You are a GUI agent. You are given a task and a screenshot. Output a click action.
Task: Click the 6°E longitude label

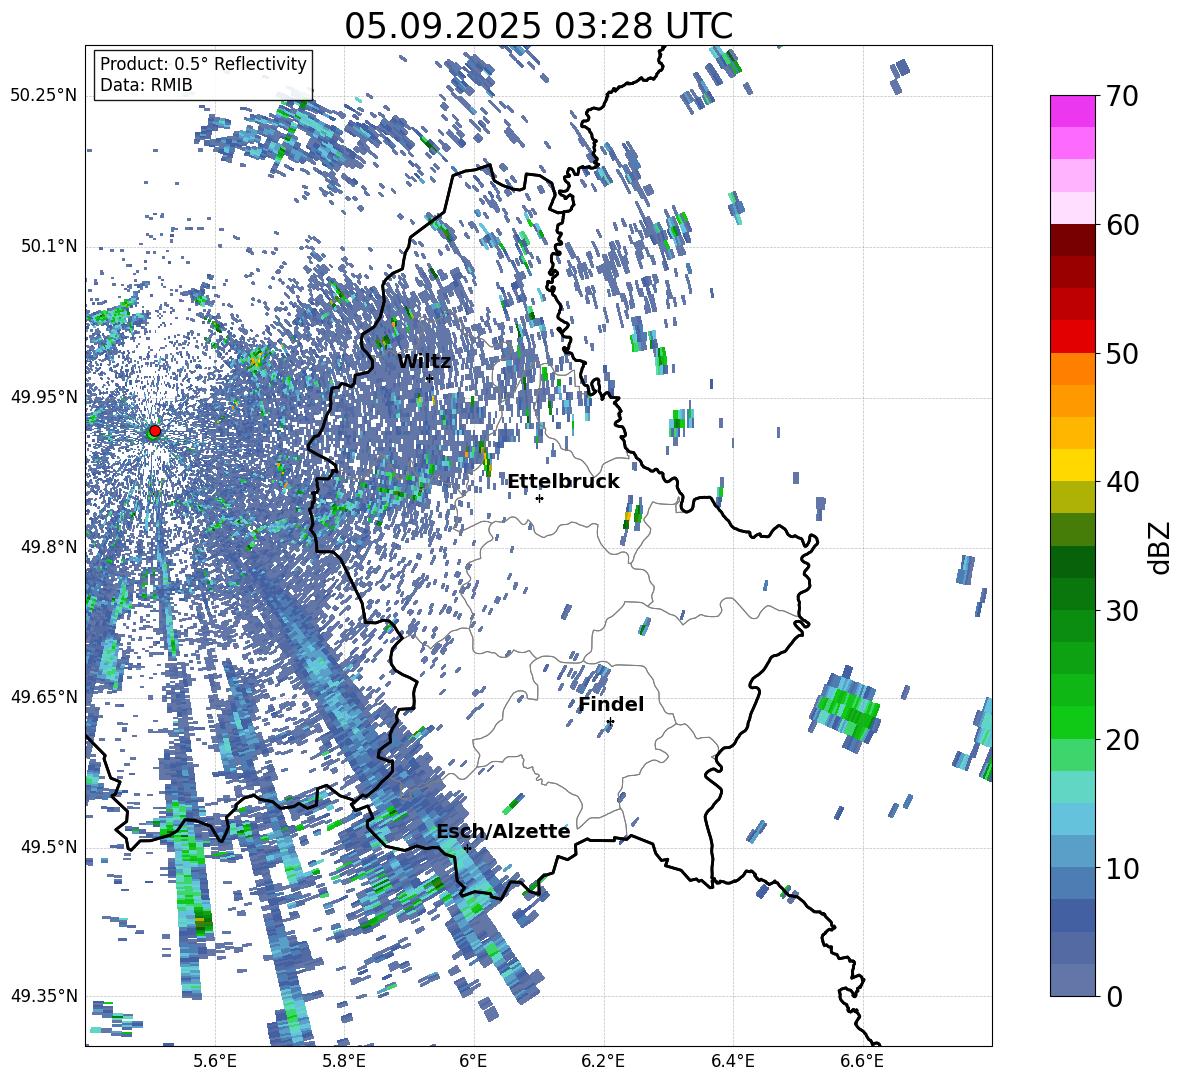[473, 1061]
